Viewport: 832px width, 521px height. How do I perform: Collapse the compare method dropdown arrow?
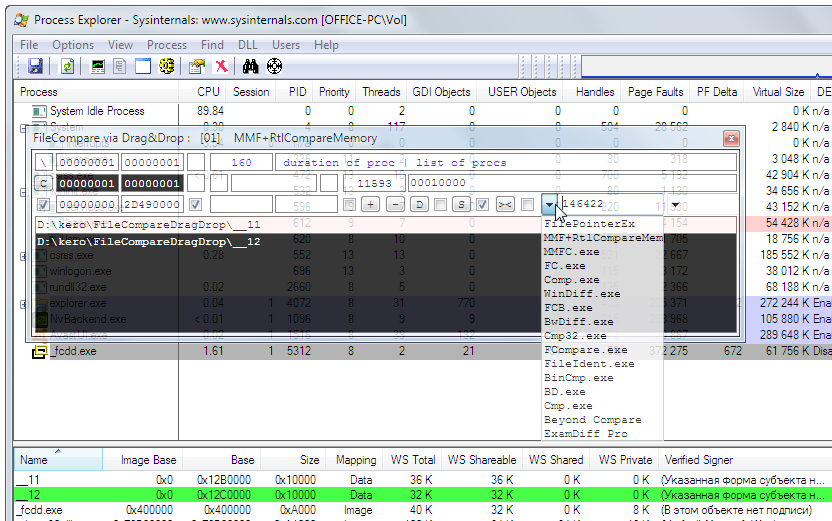click(549, 205)
